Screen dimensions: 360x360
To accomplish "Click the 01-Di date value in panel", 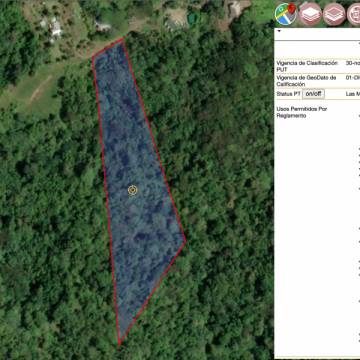I will click(353, 78).
